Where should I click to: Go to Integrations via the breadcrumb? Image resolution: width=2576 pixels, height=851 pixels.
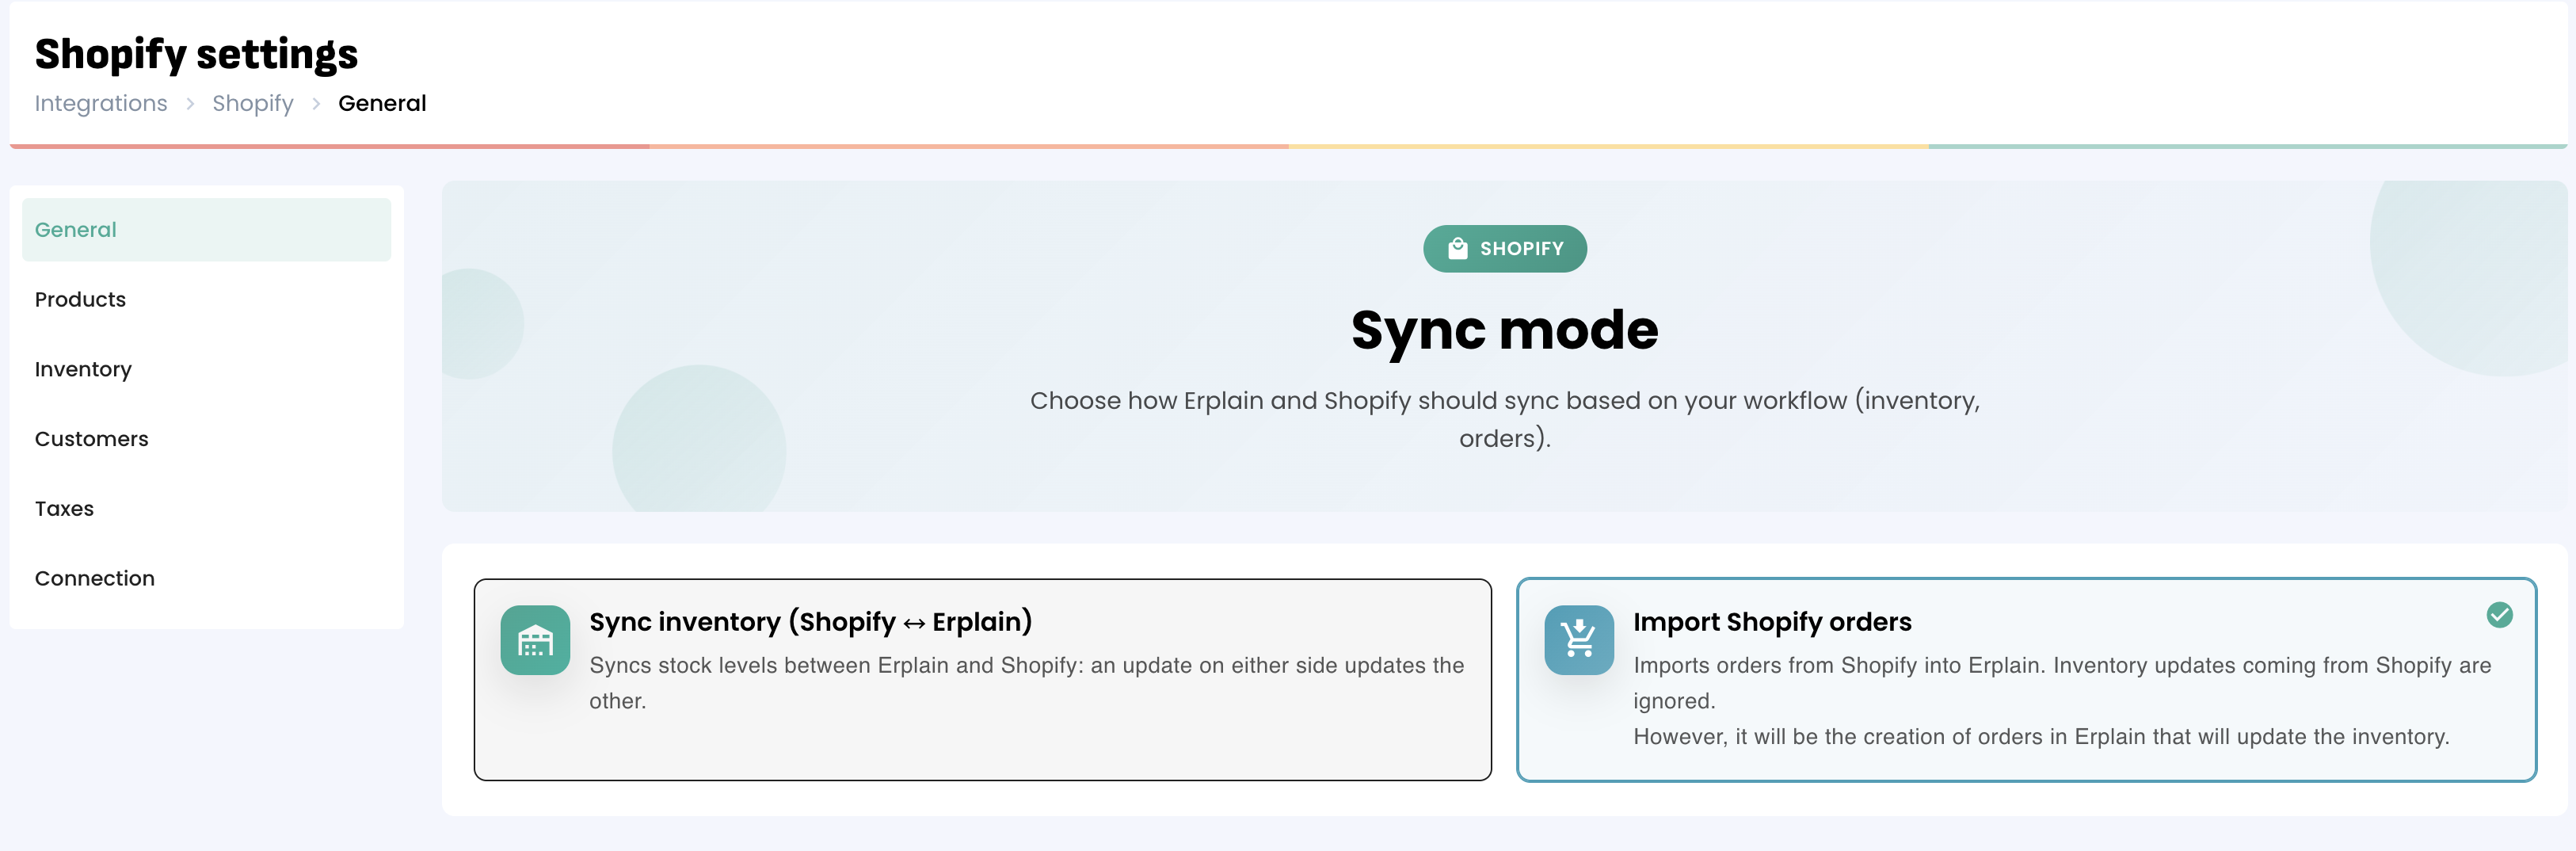click(x=101, y=104)
